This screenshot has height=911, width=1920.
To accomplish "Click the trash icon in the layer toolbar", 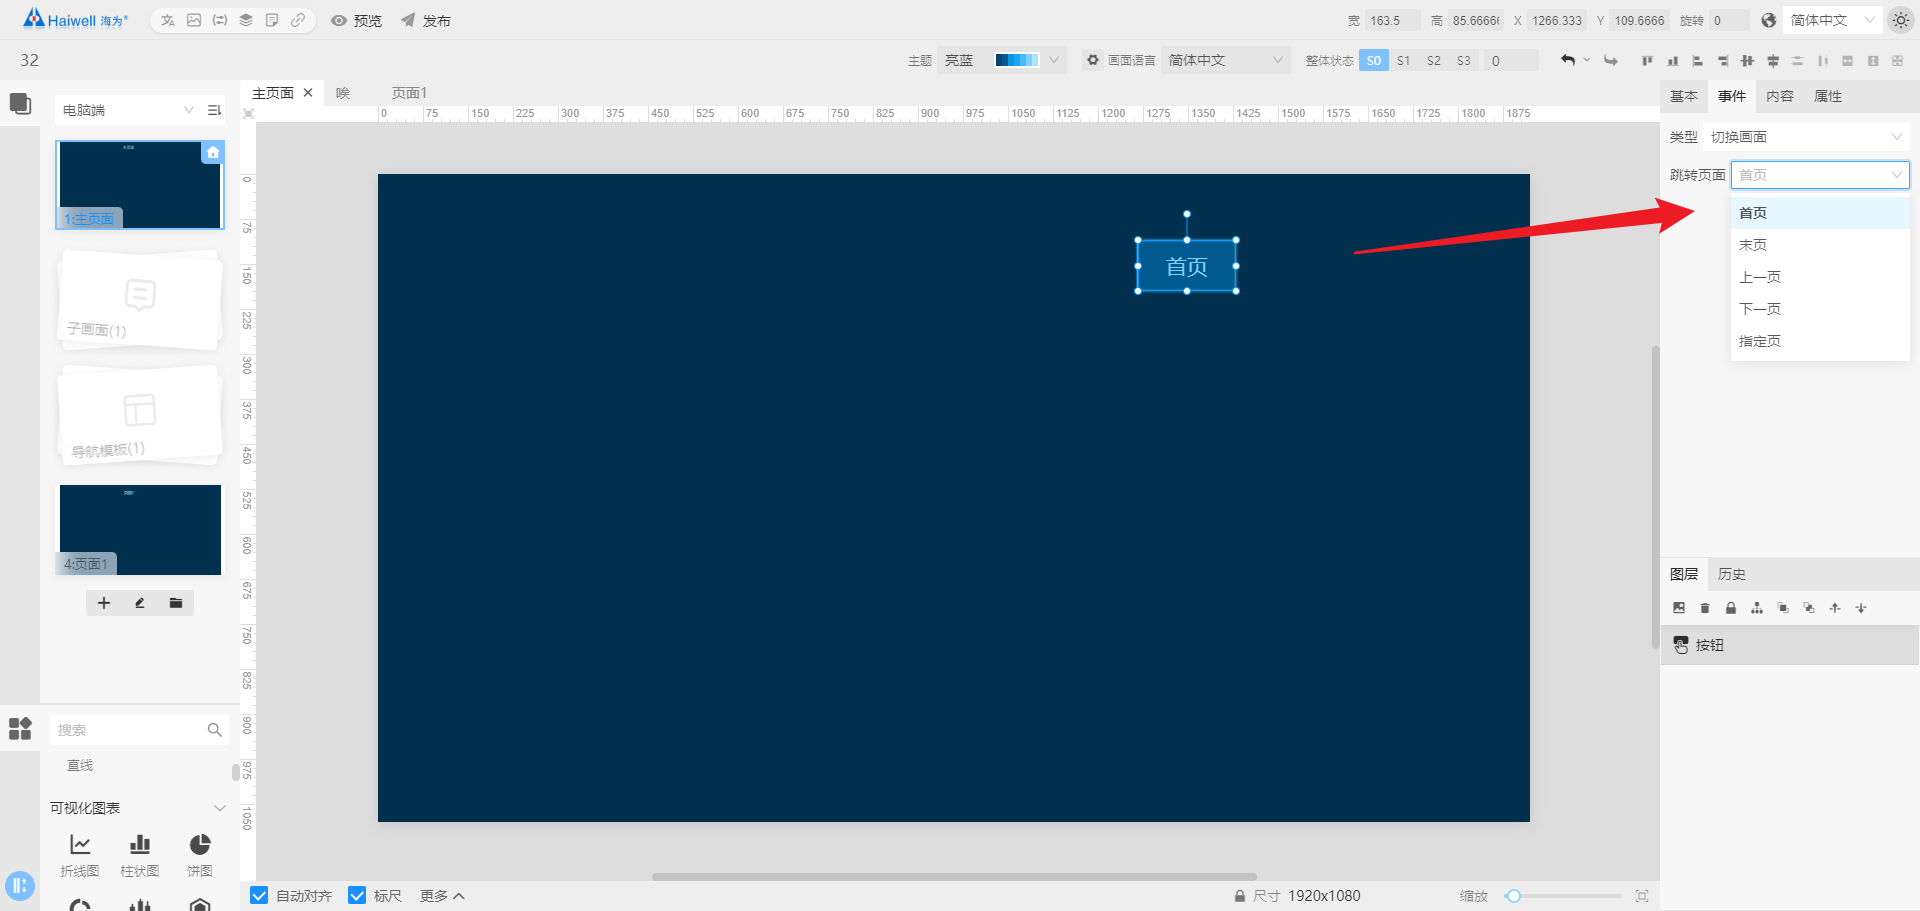I will tap(1705, 608).
